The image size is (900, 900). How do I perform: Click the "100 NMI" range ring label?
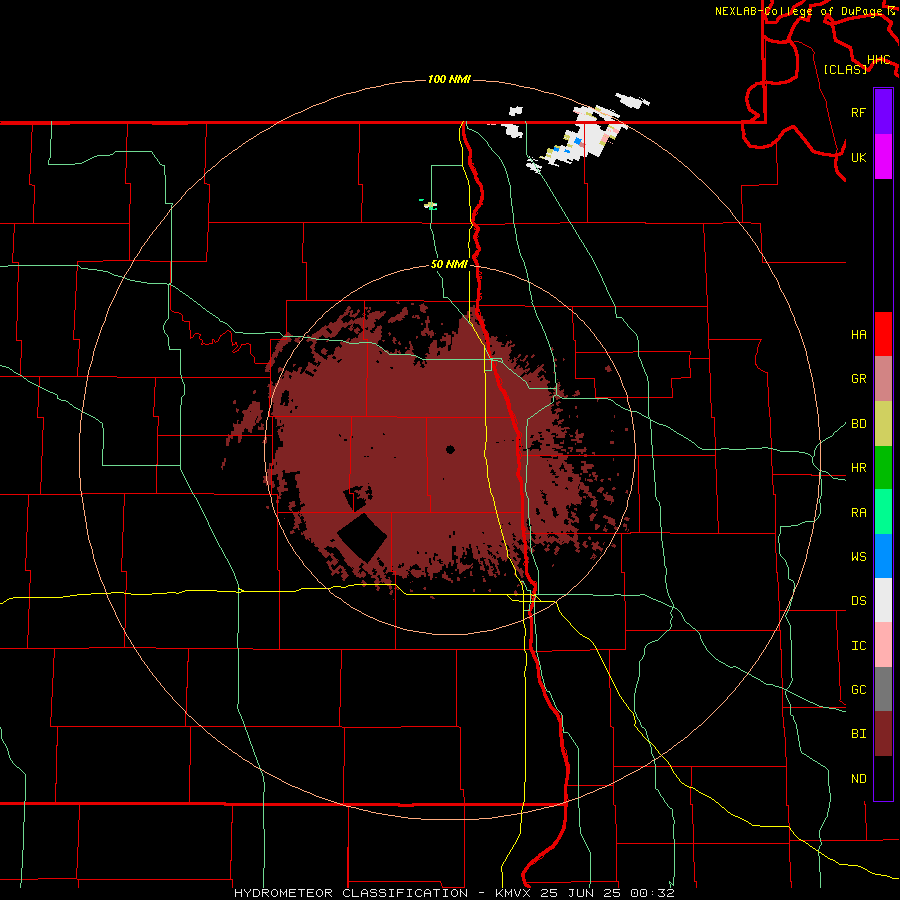tap(449, 79)
